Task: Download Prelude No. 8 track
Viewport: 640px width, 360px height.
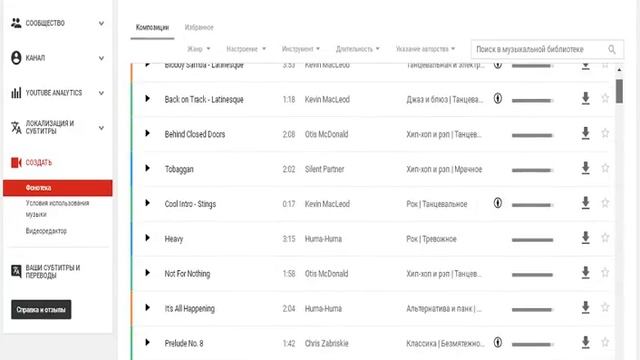Action: click(x=585, y=342)
